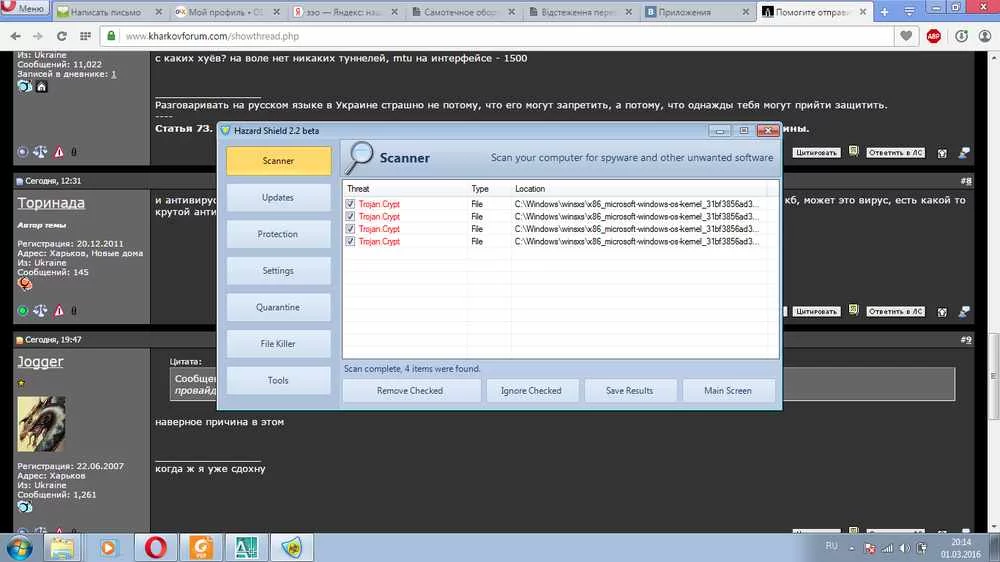Open the File Killer tool

click(x=278, y=344)
